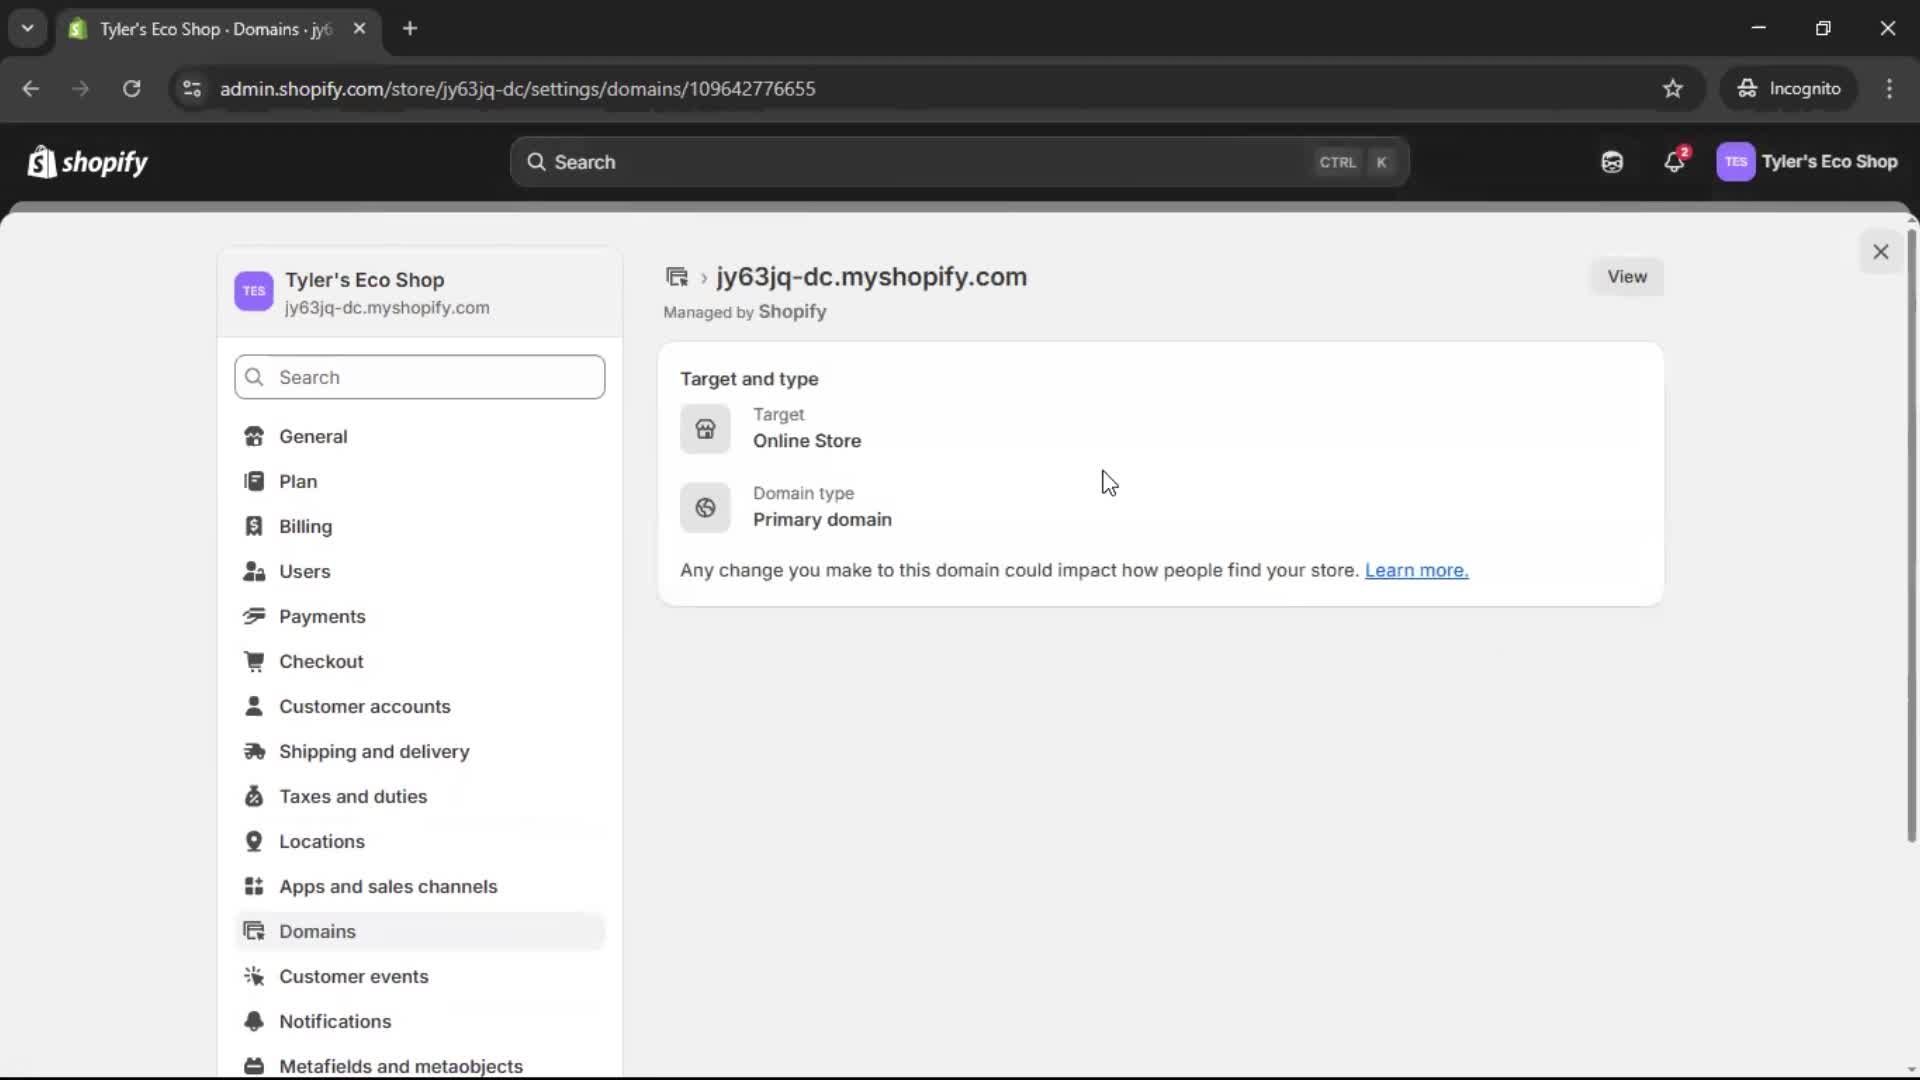
Task: Open Shopify Sidekick assistant
Action: 1611,162
